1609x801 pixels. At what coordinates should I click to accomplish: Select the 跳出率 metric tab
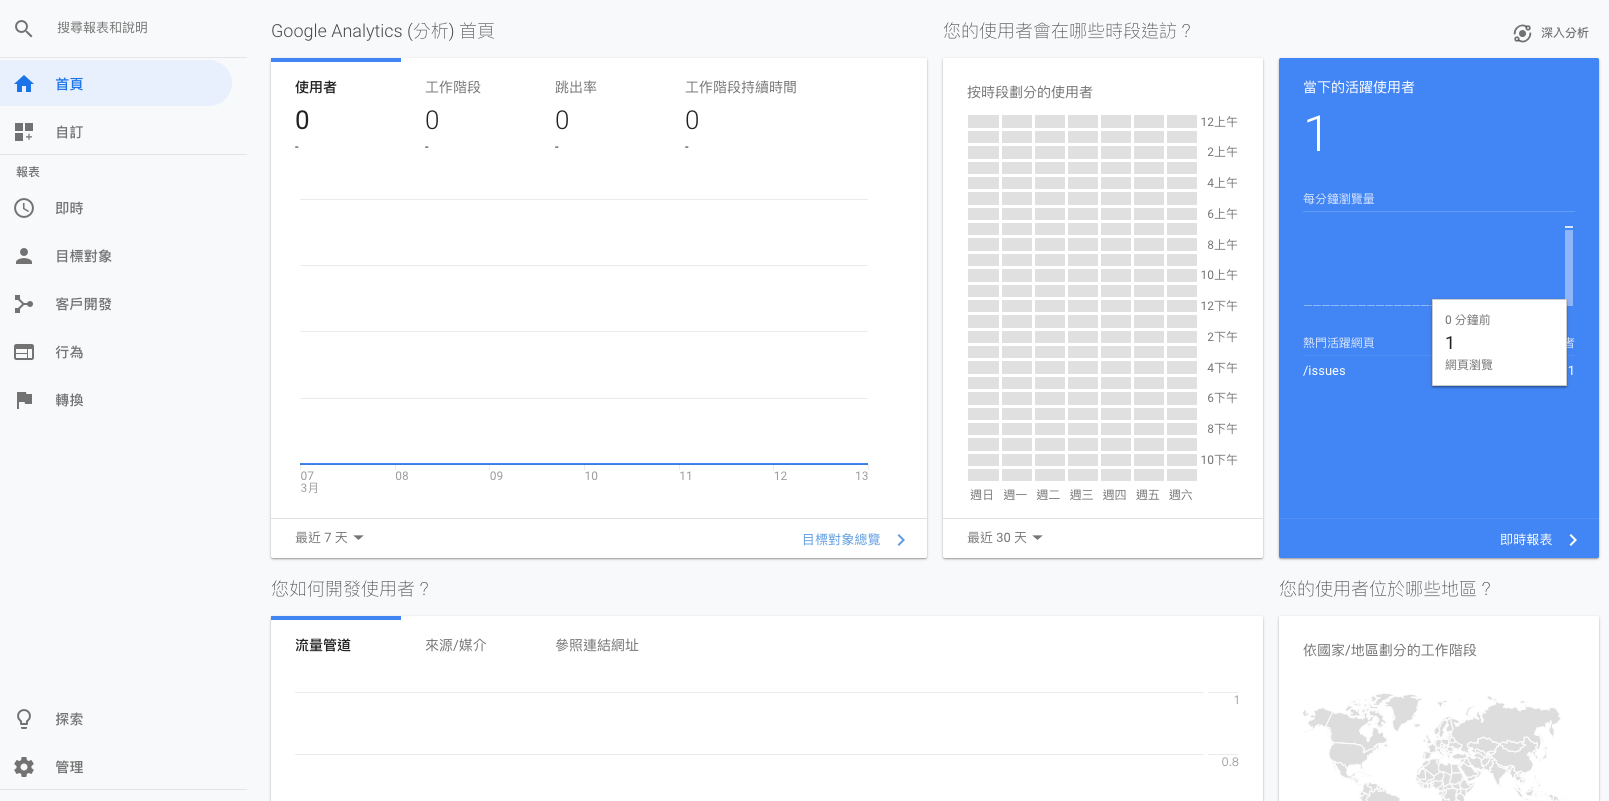click(x=576, y=88)
